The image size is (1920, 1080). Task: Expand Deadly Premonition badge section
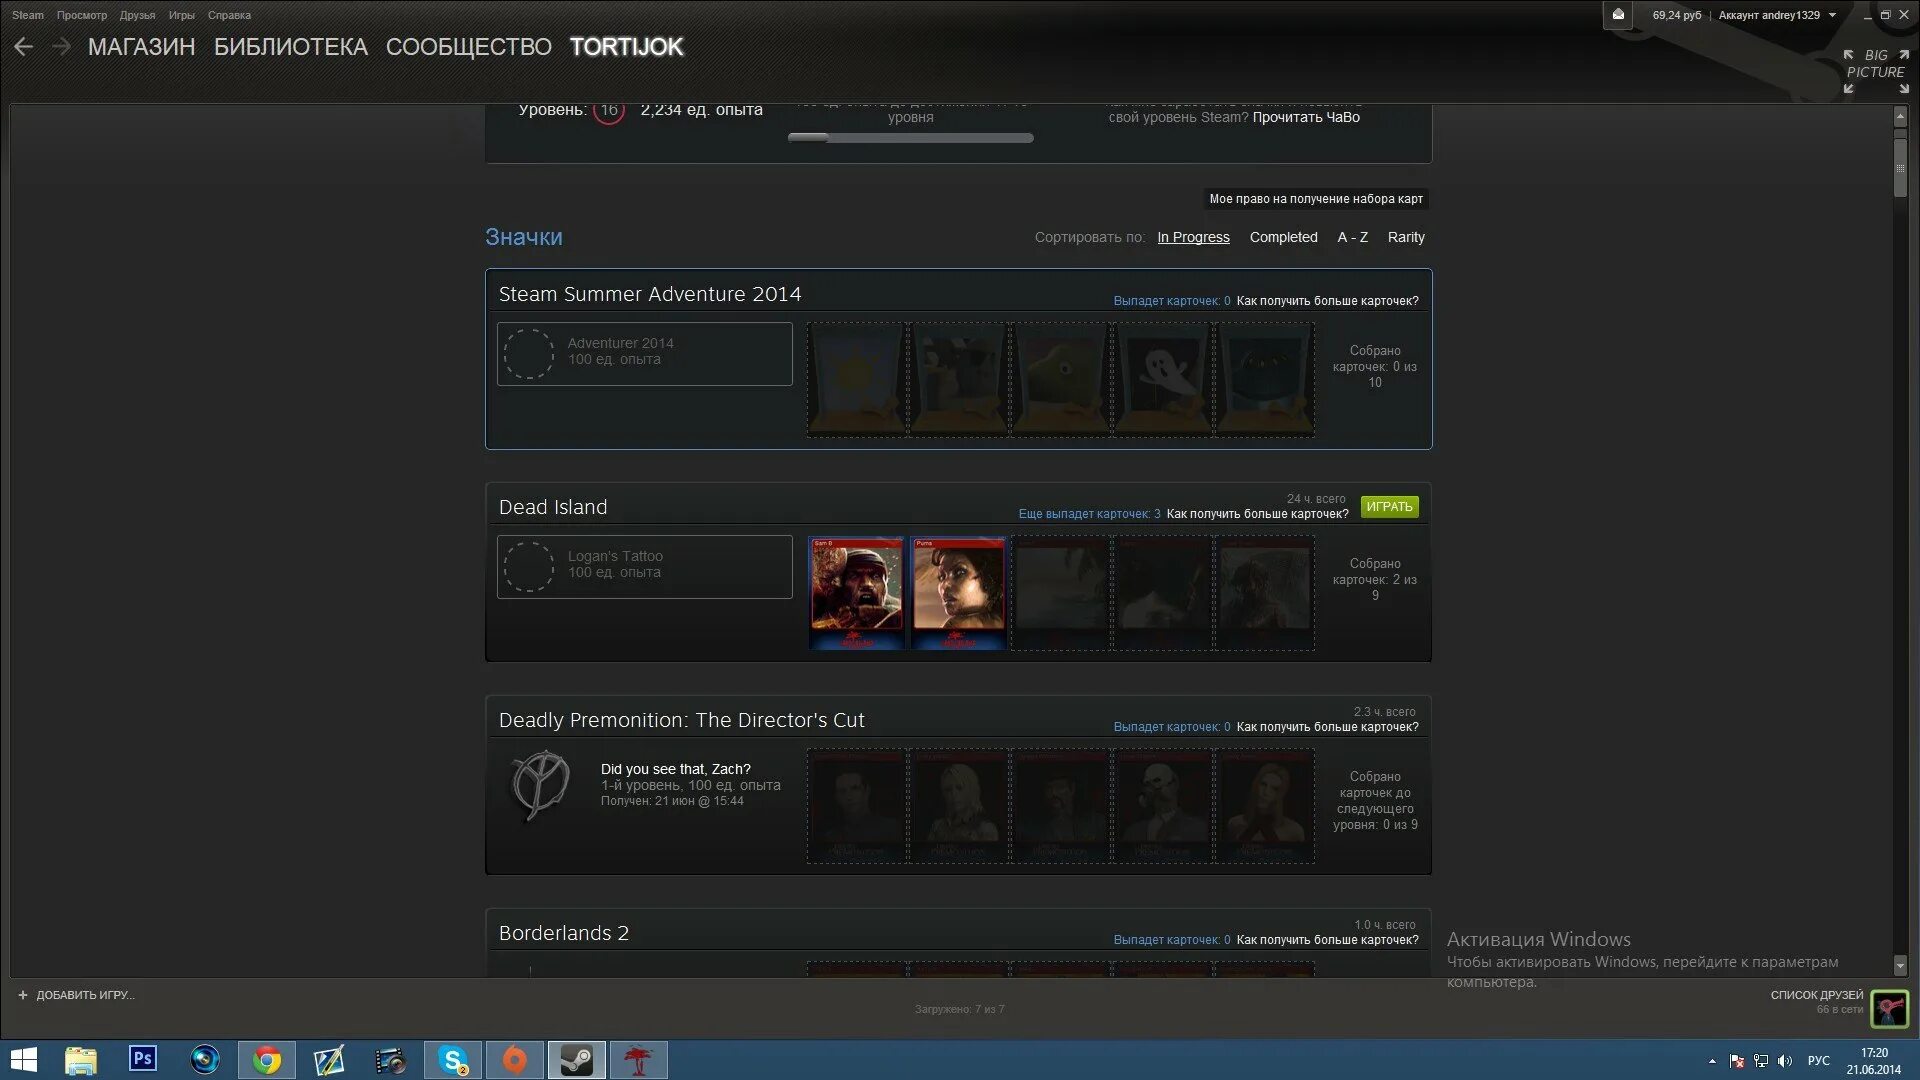point(682,719)
